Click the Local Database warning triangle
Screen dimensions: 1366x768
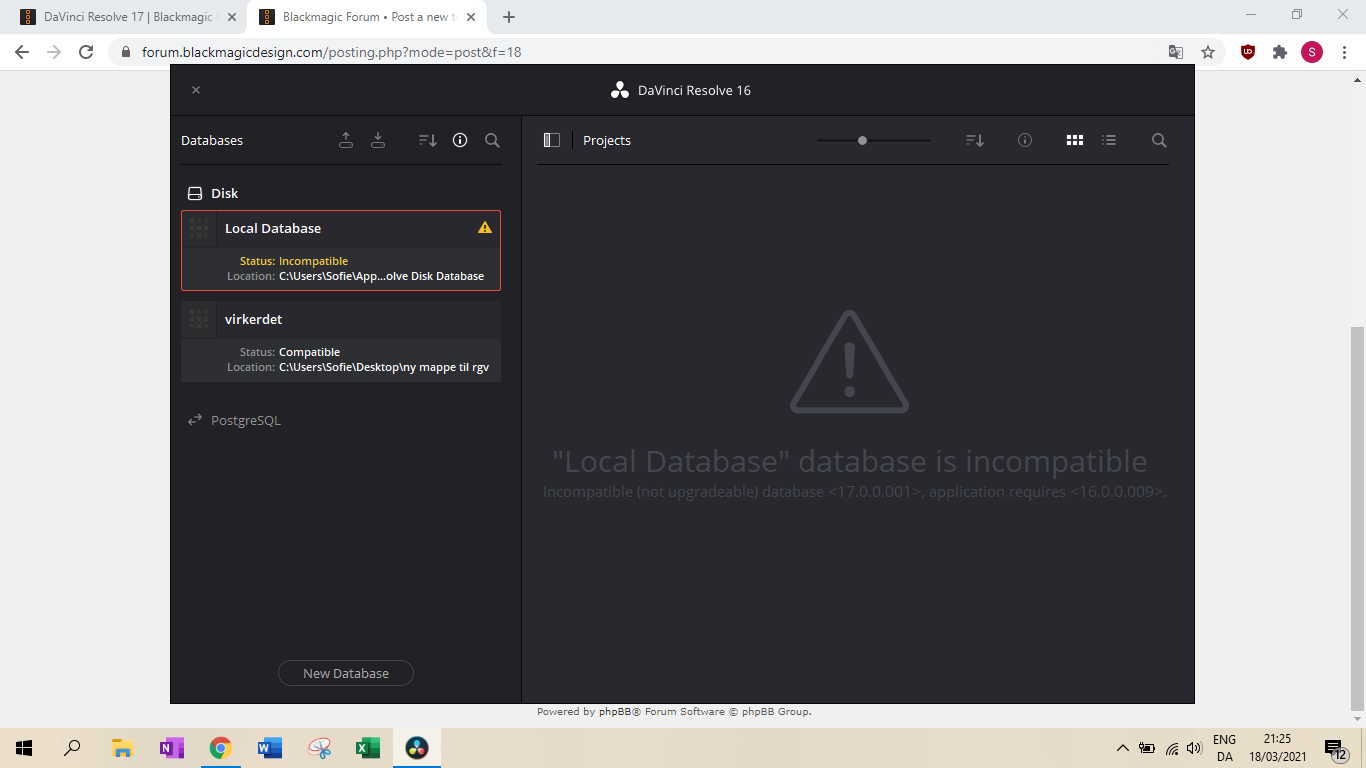point(485,227)
